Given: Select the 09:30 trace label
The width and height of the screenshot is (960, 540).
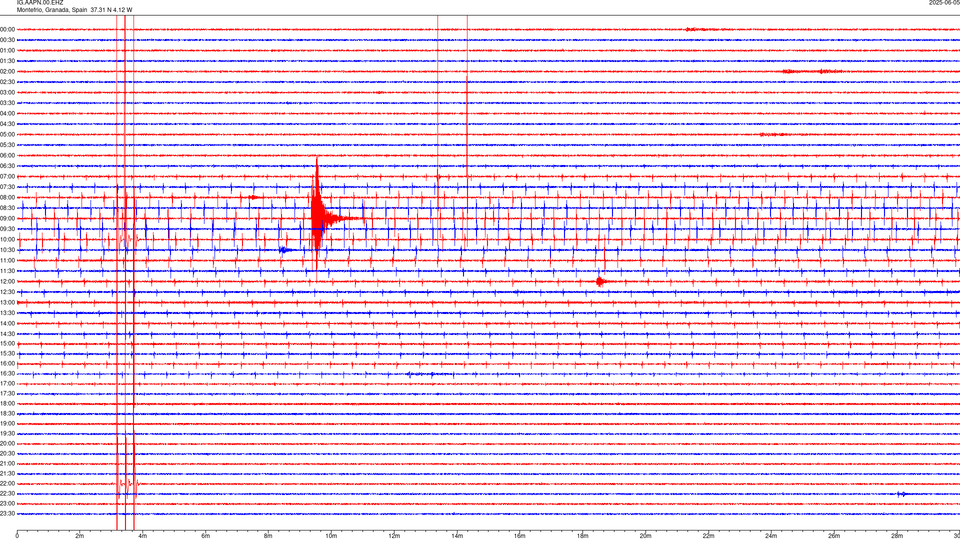Looking at the screenshot, I should [x=7, y=229].
